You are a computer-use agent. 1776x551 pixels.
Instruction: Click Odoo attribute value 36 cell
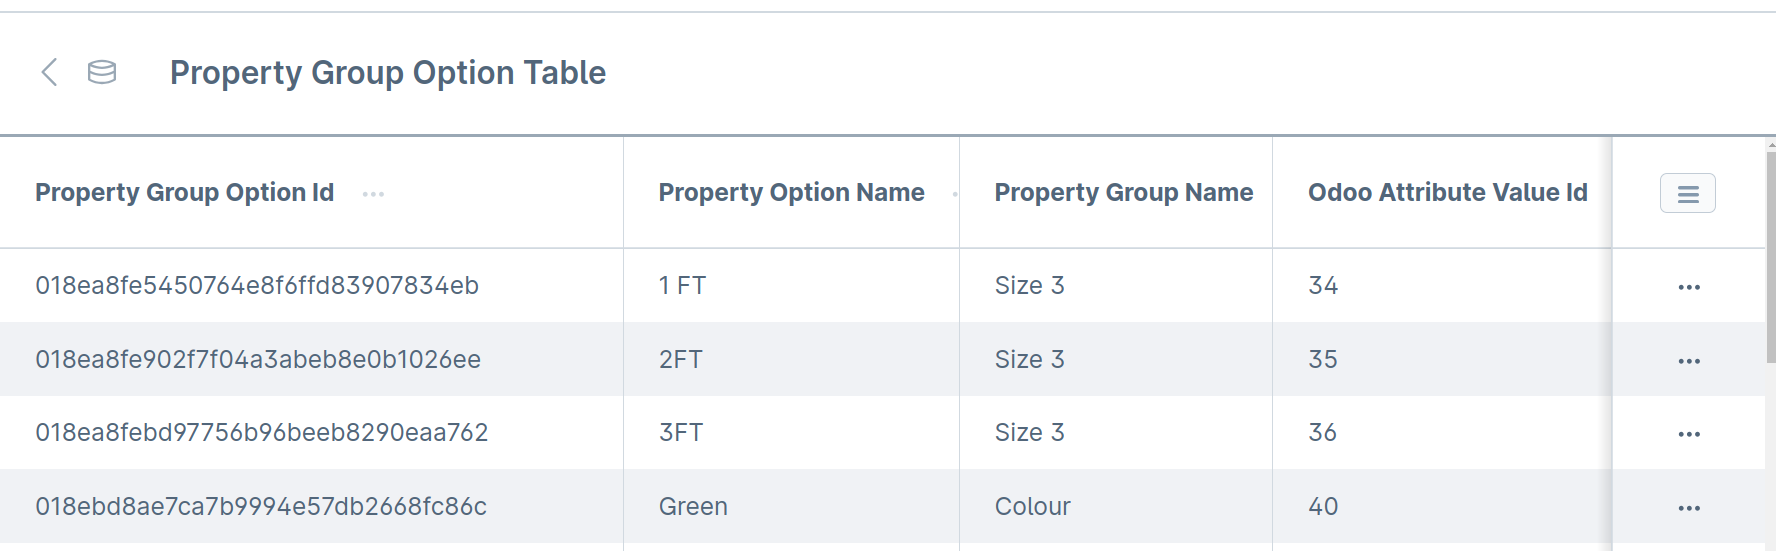pyautogui.click(x=1323, y=432)
